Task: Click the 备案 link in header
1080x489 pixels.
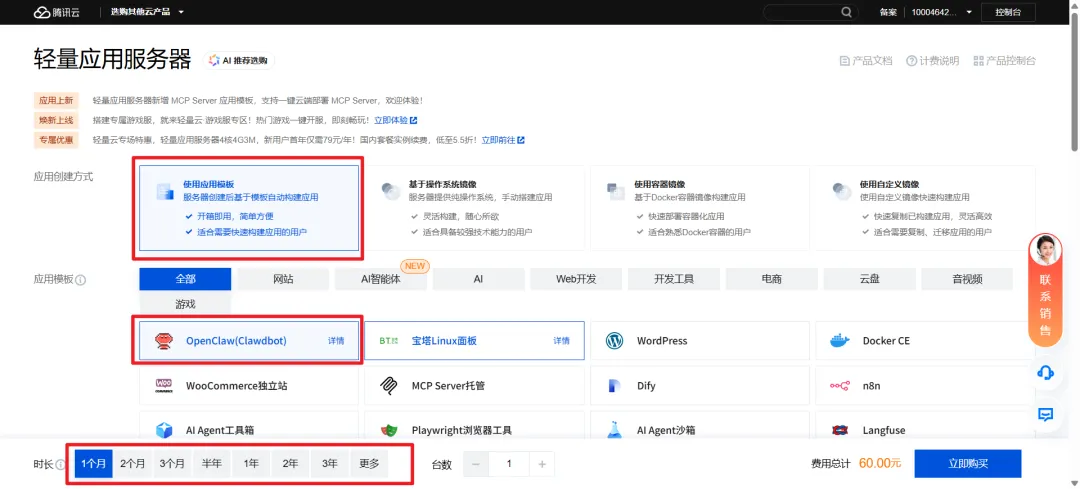Action: pos(888,12)
